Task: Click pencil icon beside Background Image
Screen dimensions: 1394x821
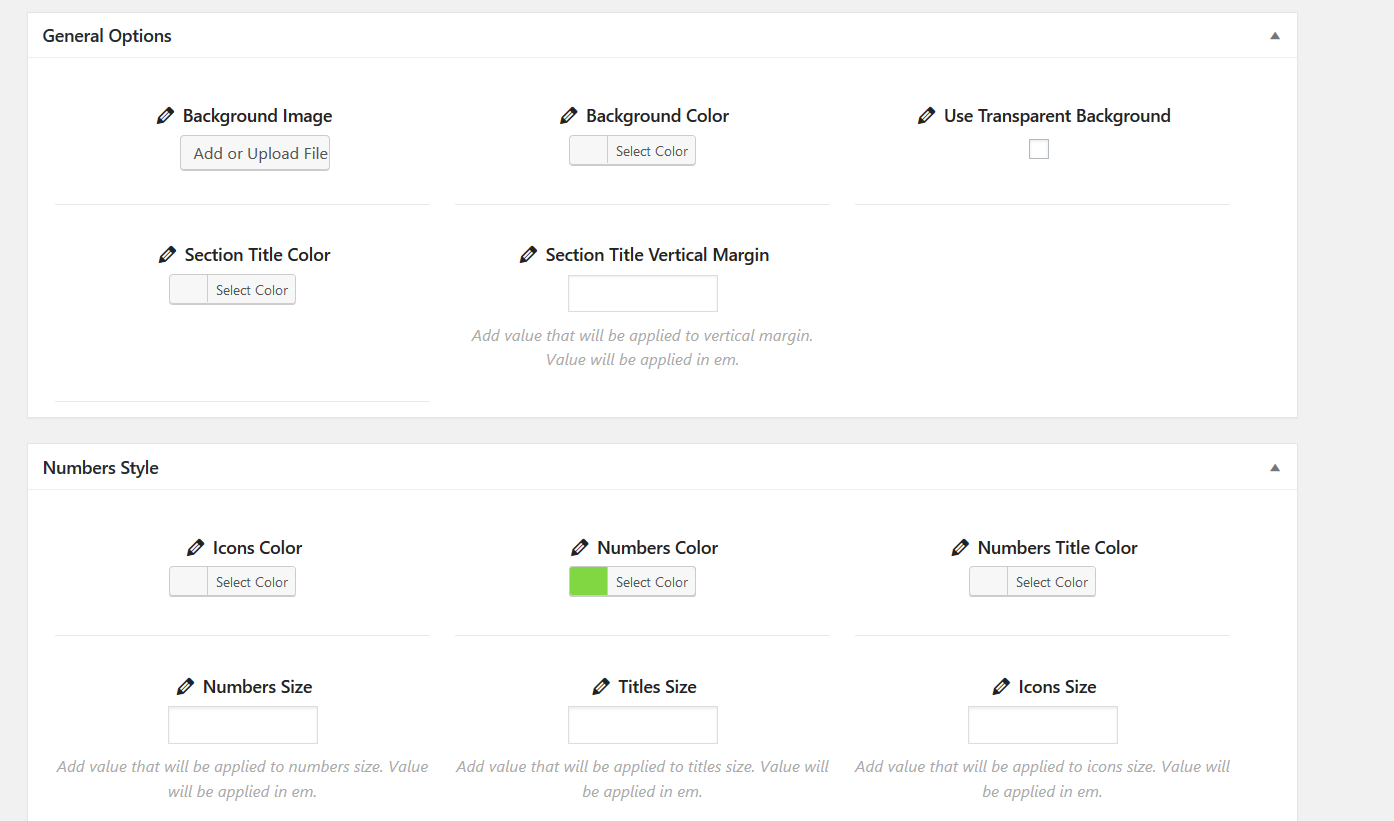Action: [x=166, y=116]
